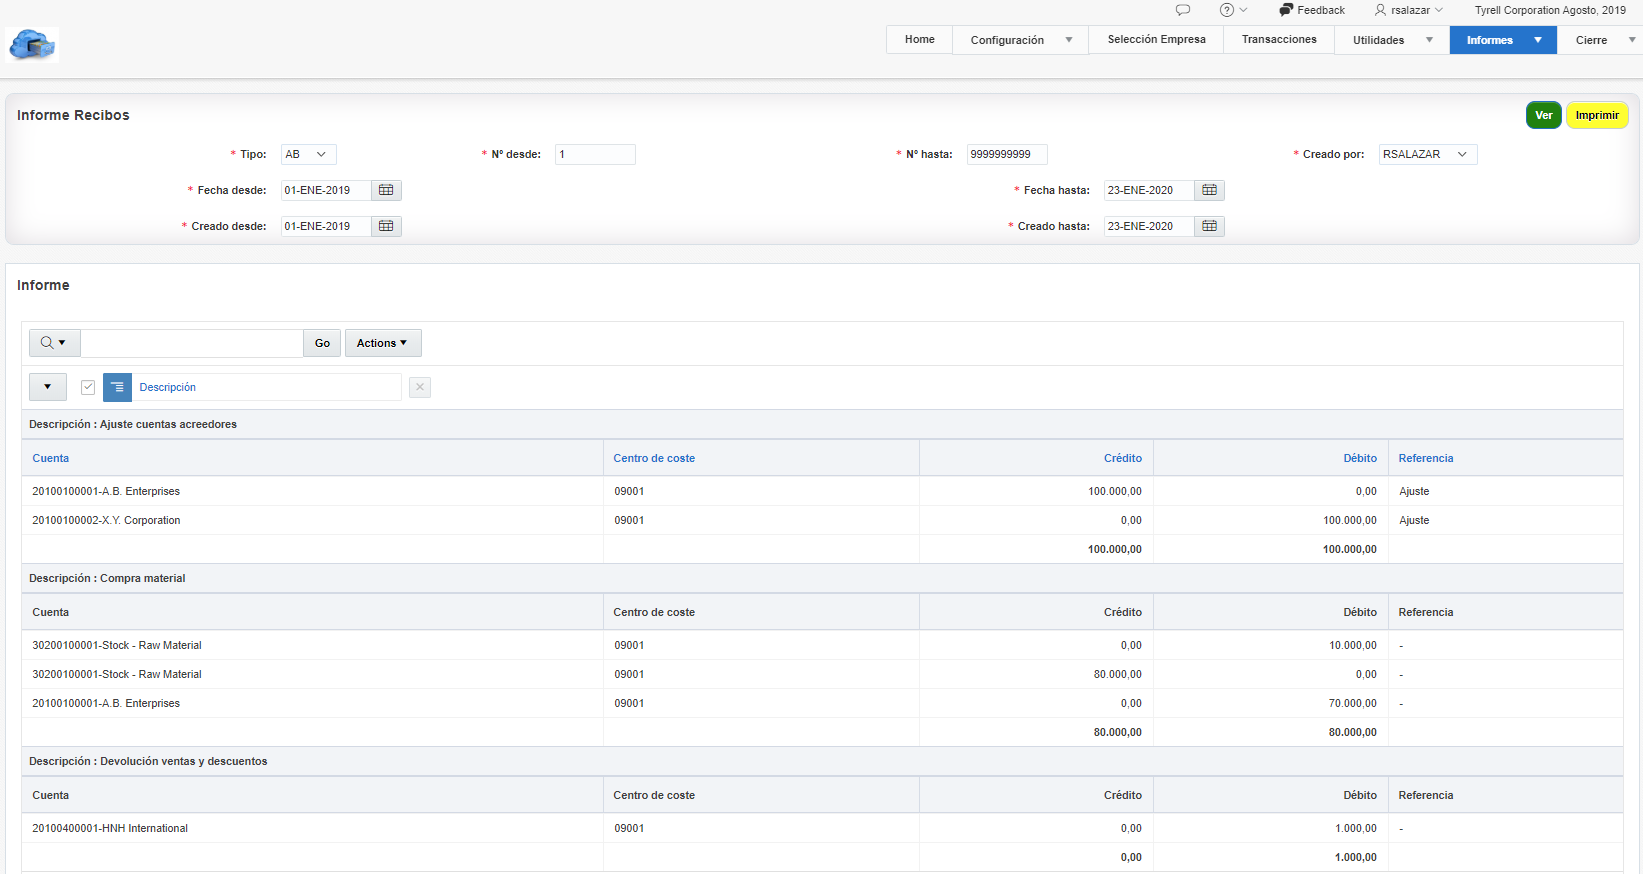Open the Creado por dropdown
Screen dimensions: 1643x874
tap(1428, 154)
